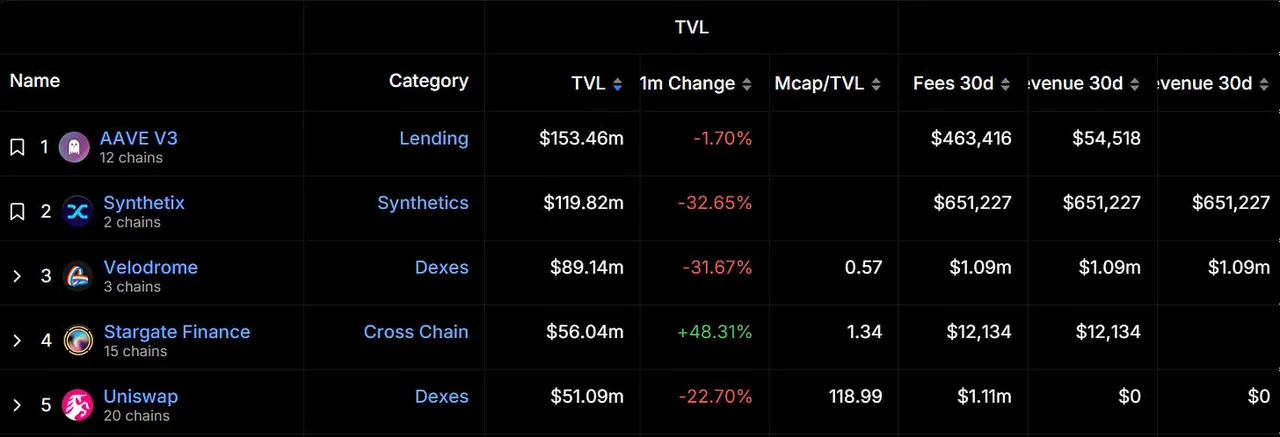Bookmark the AAVE V3 protocol

coord(17,148)
